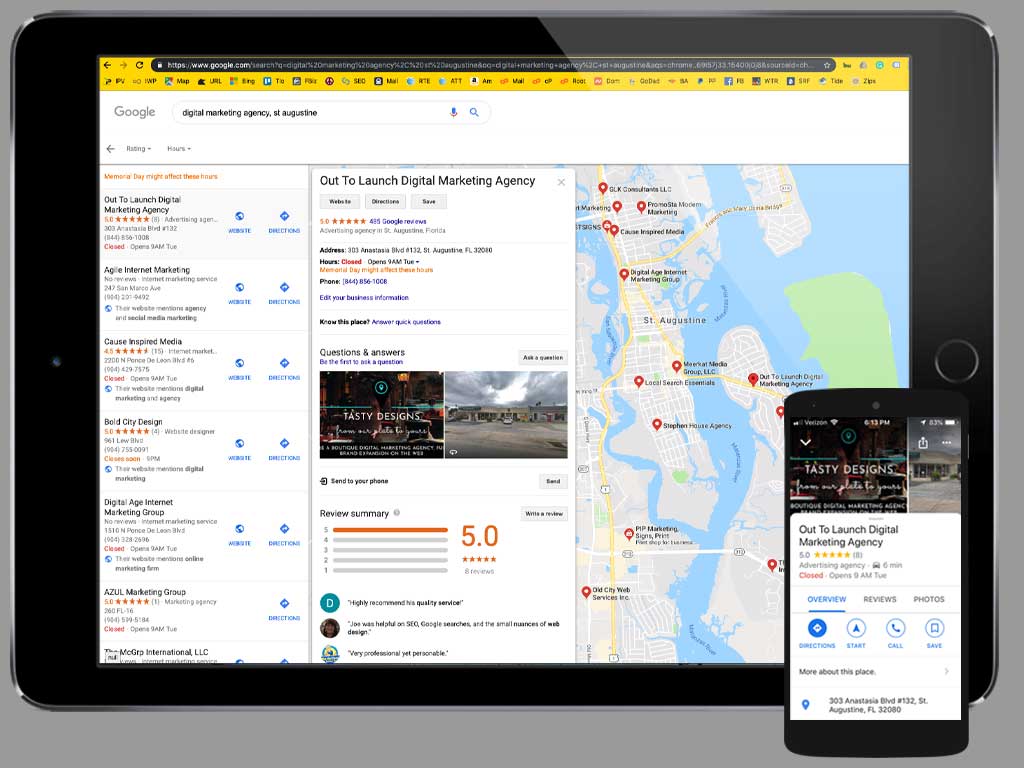Open the Hours filter dropdown
Image resolution: width=1024 pixels, height=768 pixels.
[x=179, y=149]
